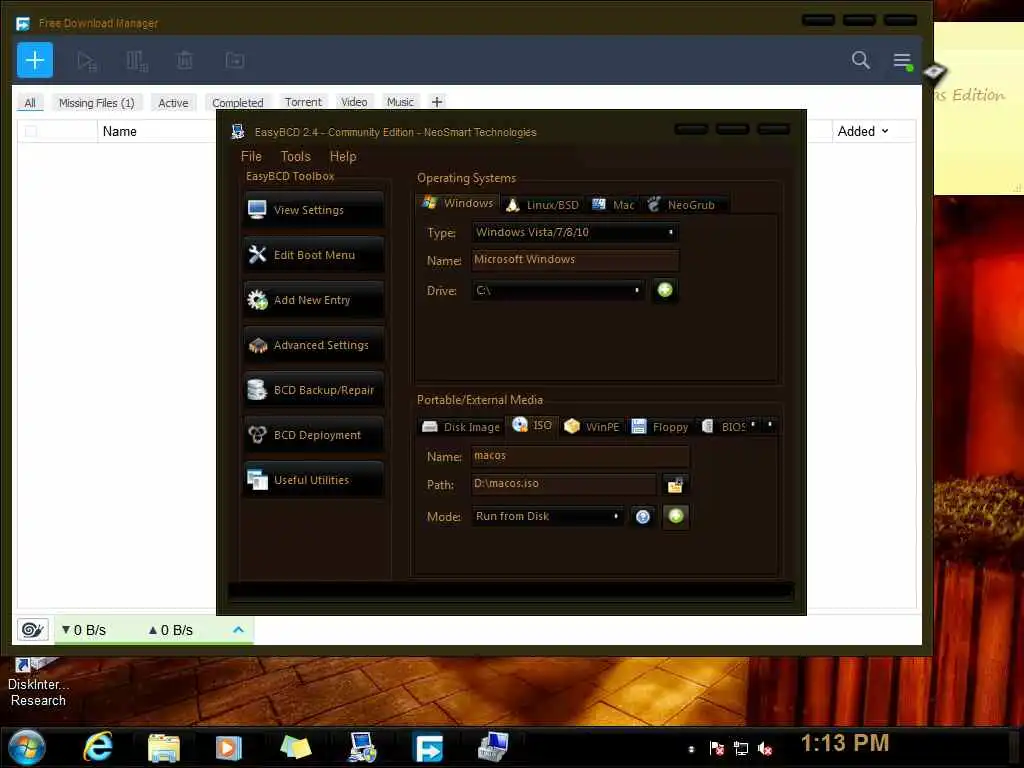Select the All downloads filter tab
Screen dimensions: 1024x768
tap(30, 103)
